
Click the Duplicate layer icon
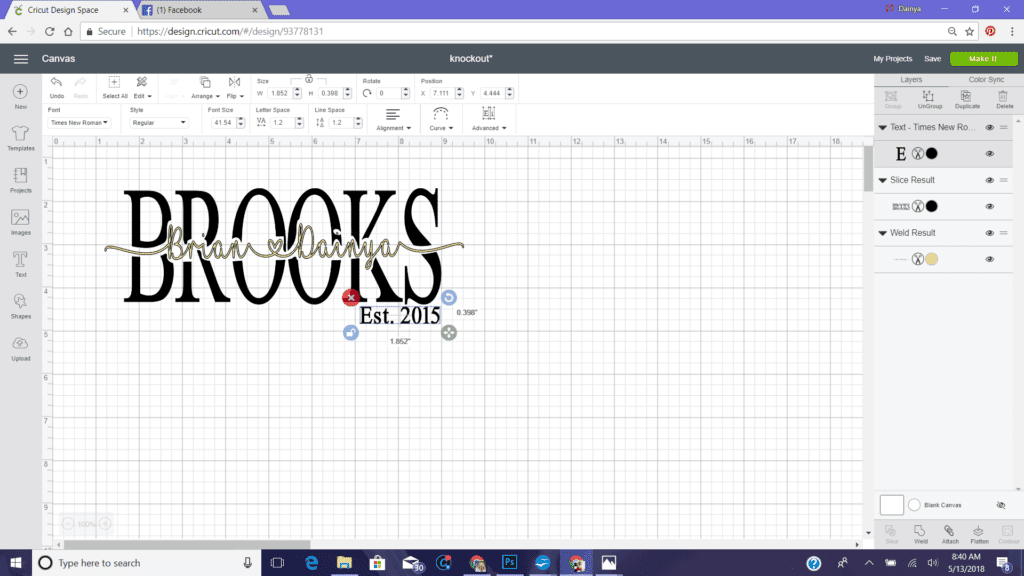[x=967, y=100]
